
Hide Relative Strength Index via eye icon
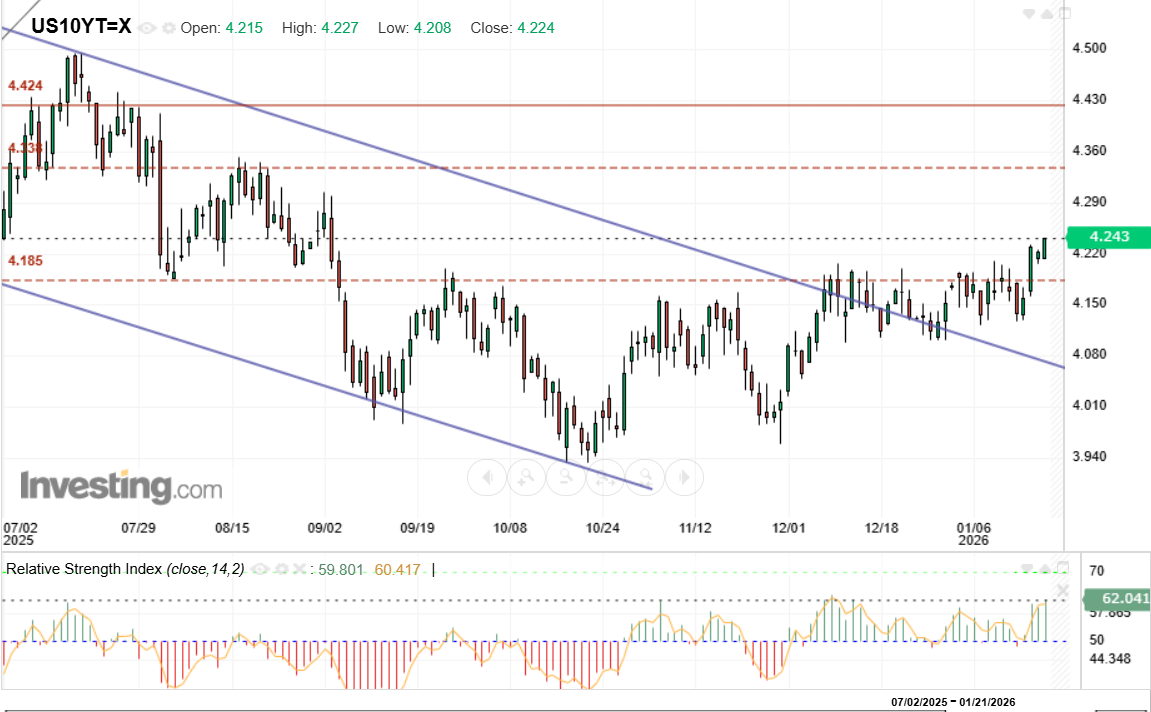[x=259, y=569]
